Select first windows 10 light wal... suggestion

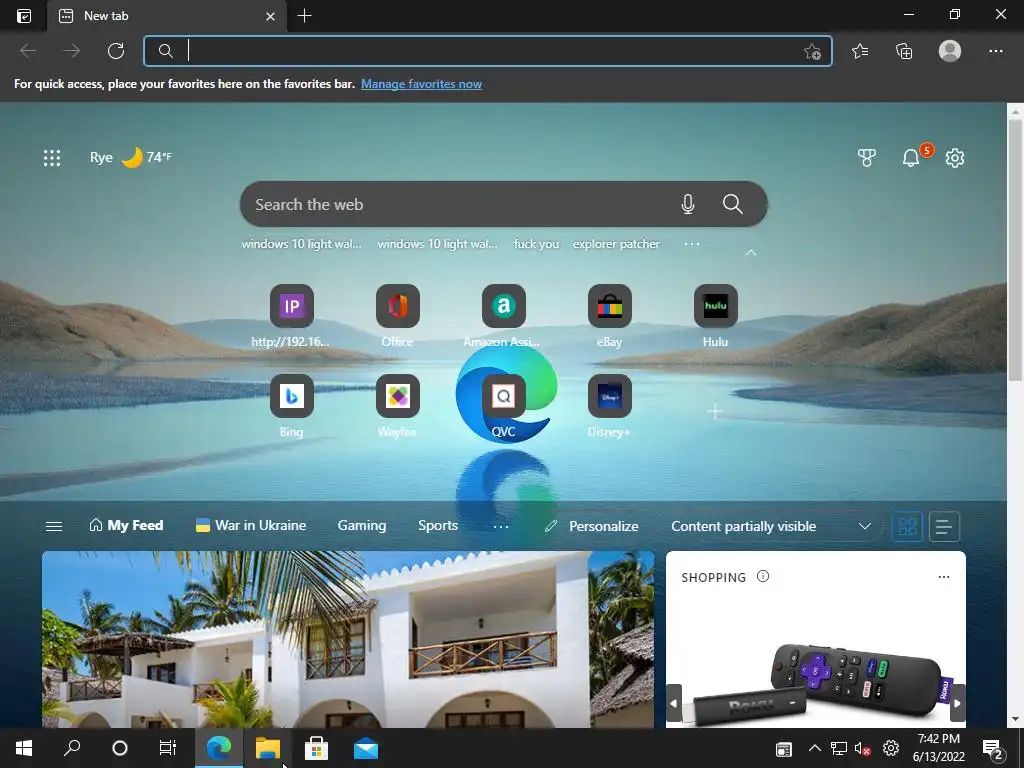(301, 244)
